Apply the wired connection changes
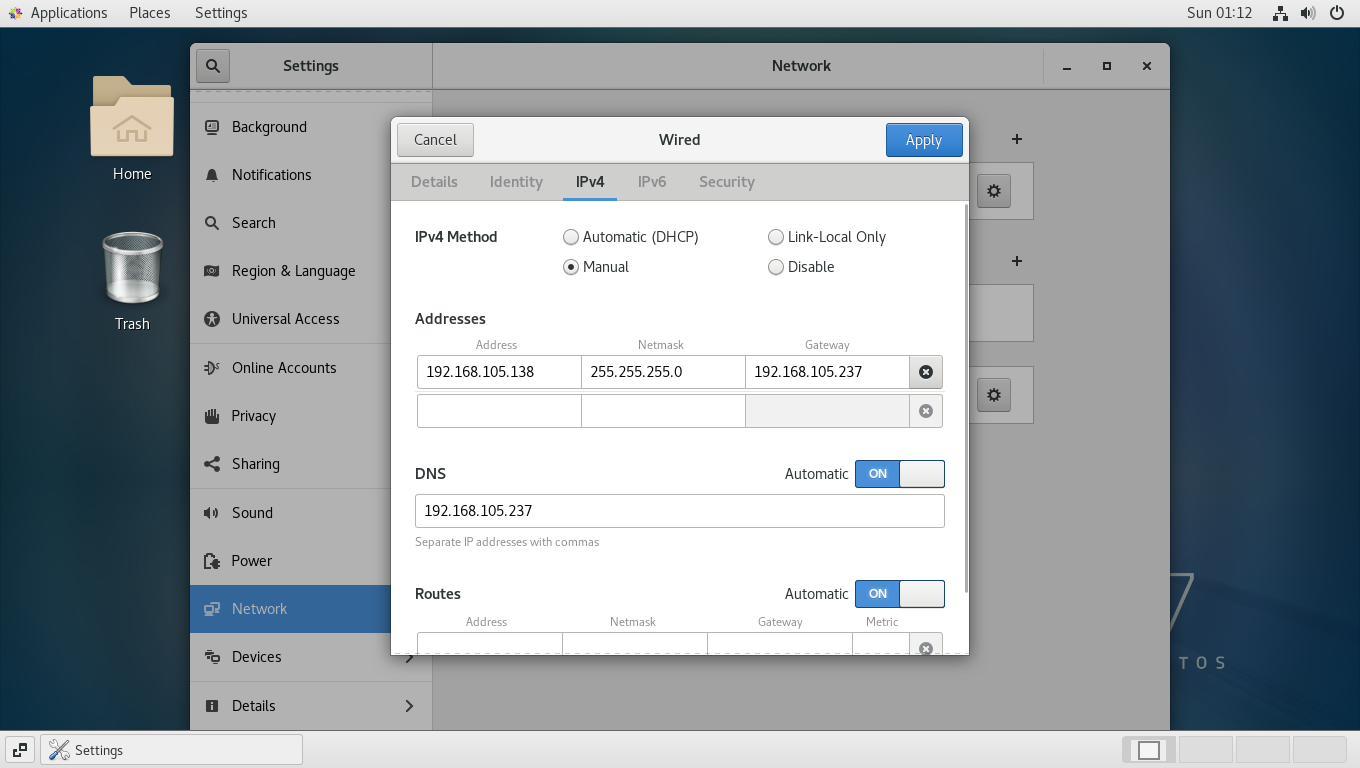The width and height of the screenshot is (1360, 768). (x=923, y=140)
